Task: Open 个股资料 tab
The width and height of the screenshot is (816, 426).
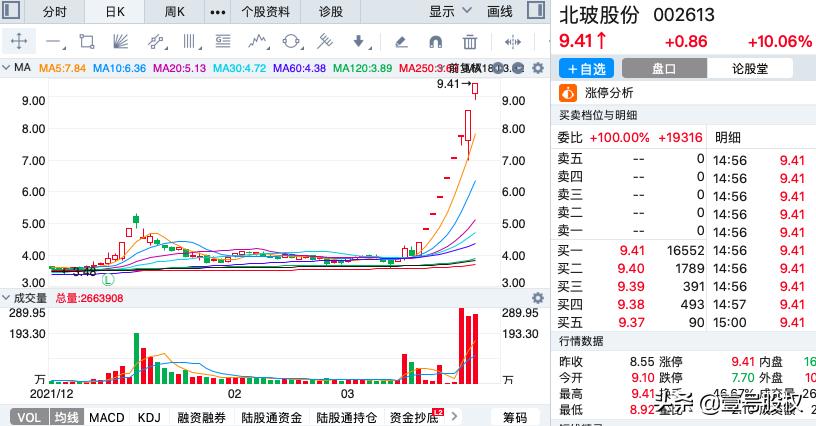Action: point(265,11)
